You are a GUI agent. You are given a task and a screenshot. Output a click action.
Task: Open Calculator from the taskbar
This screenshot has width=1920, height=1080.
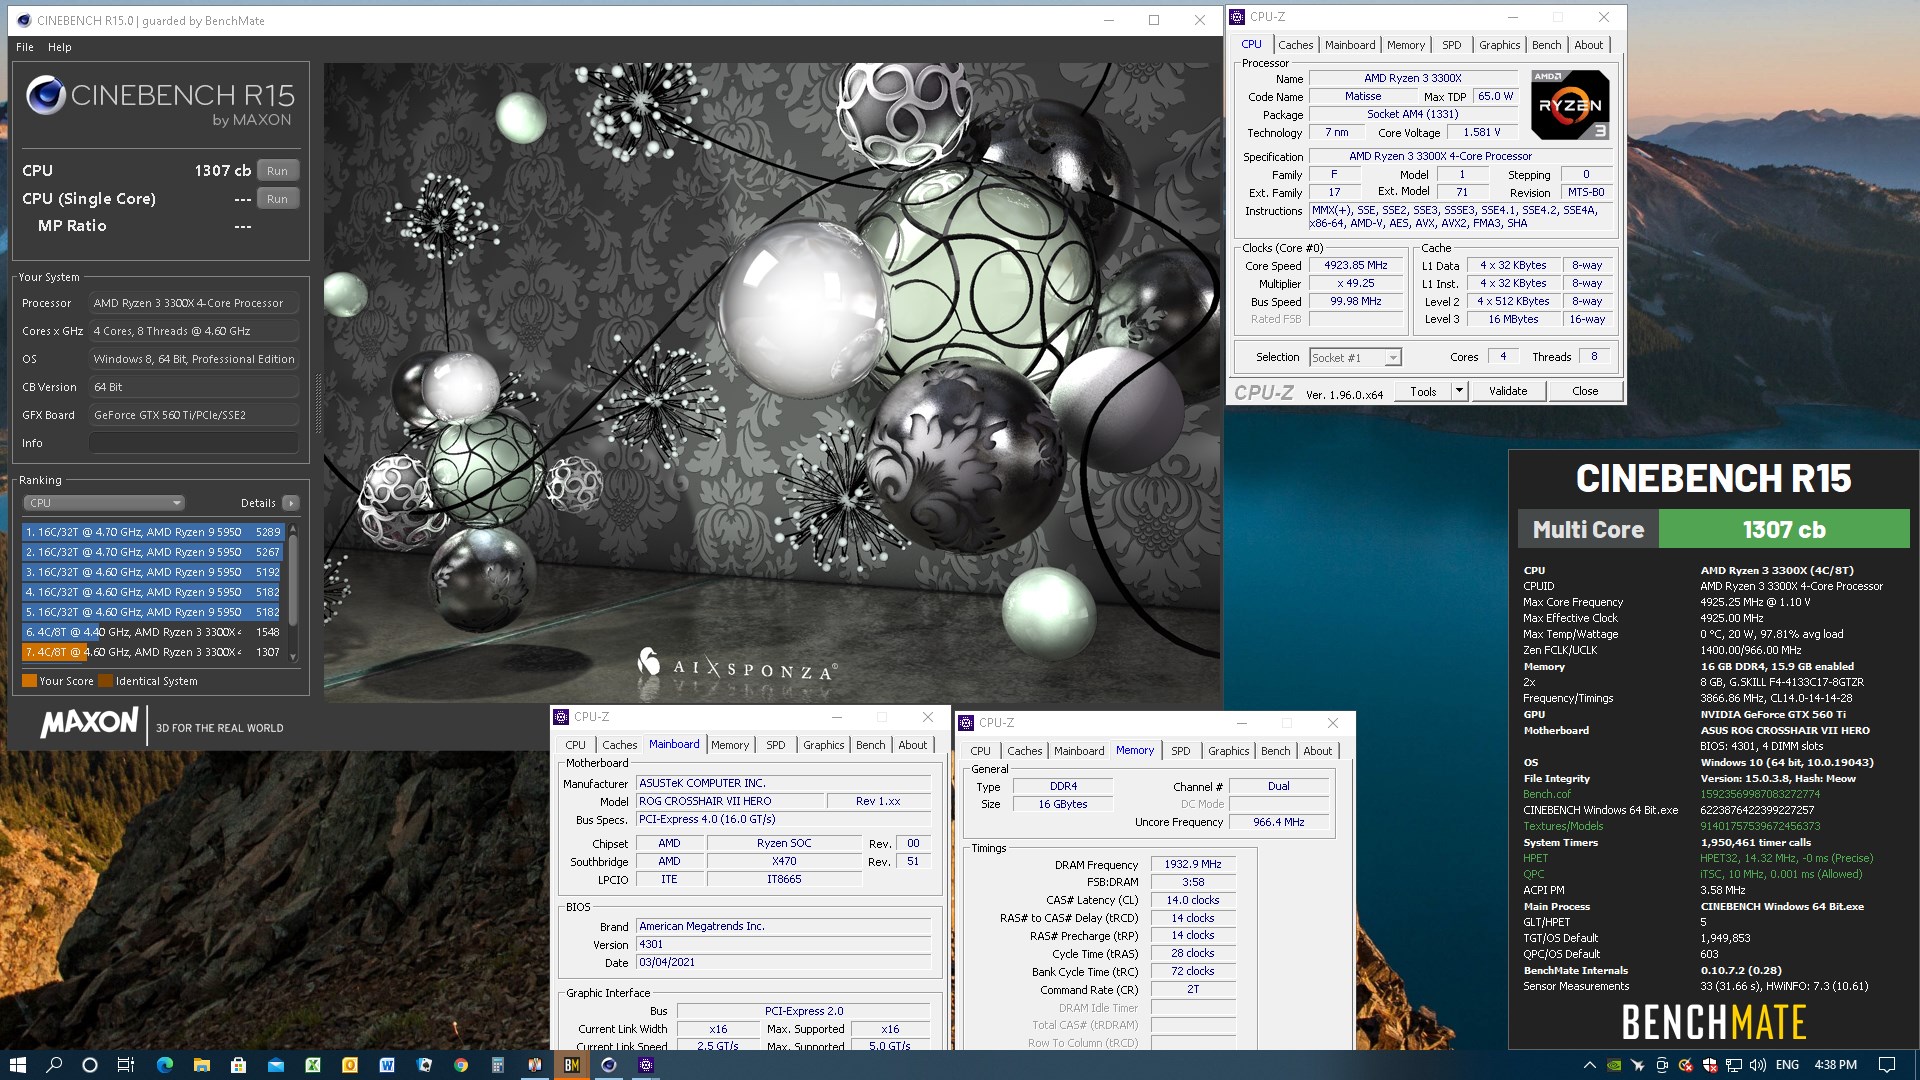pos(498,1065)
